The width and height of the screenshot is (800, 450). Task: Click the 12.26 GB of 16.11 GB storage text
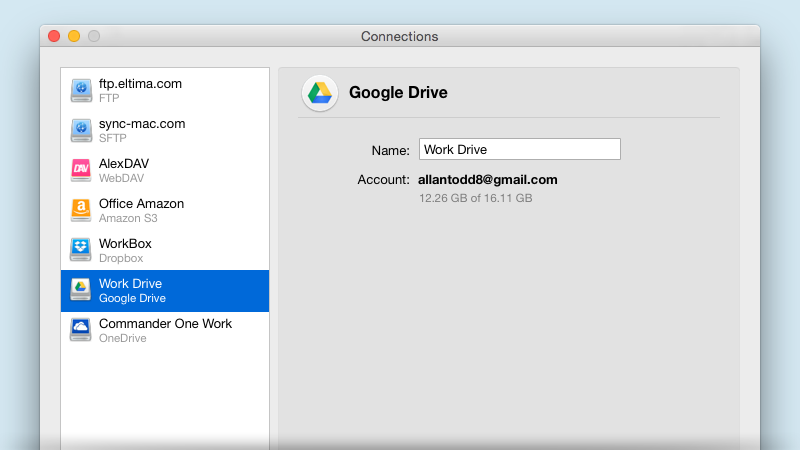click(476, 198)
